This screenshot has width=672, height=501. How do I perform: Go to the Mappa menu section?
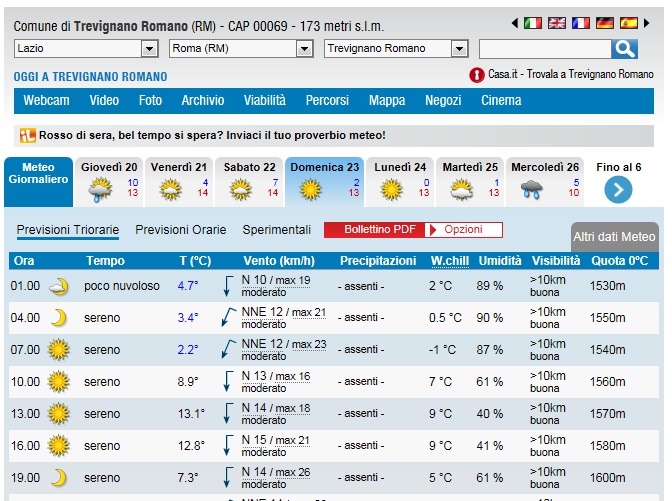pyautogui.click(x=387, y=101)
